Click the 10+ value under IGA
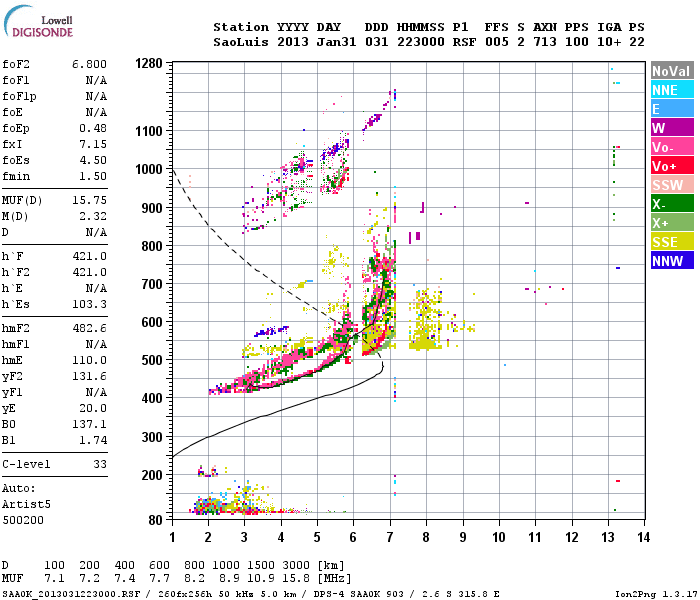The height and width of the screenshot is (600, 700). pos(609,42)
